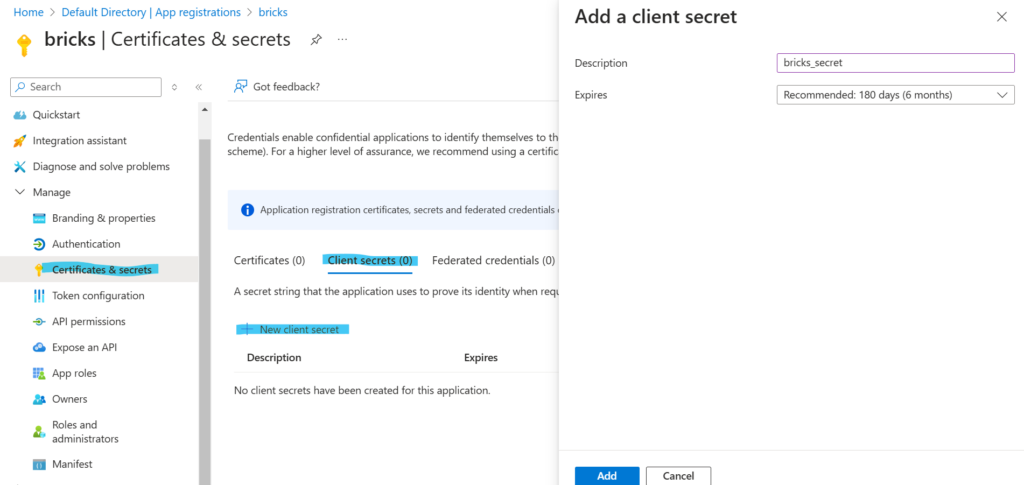Click the Expose an API cloud icon
This screenshot has width=1024, height=485.
pos(39,348)
